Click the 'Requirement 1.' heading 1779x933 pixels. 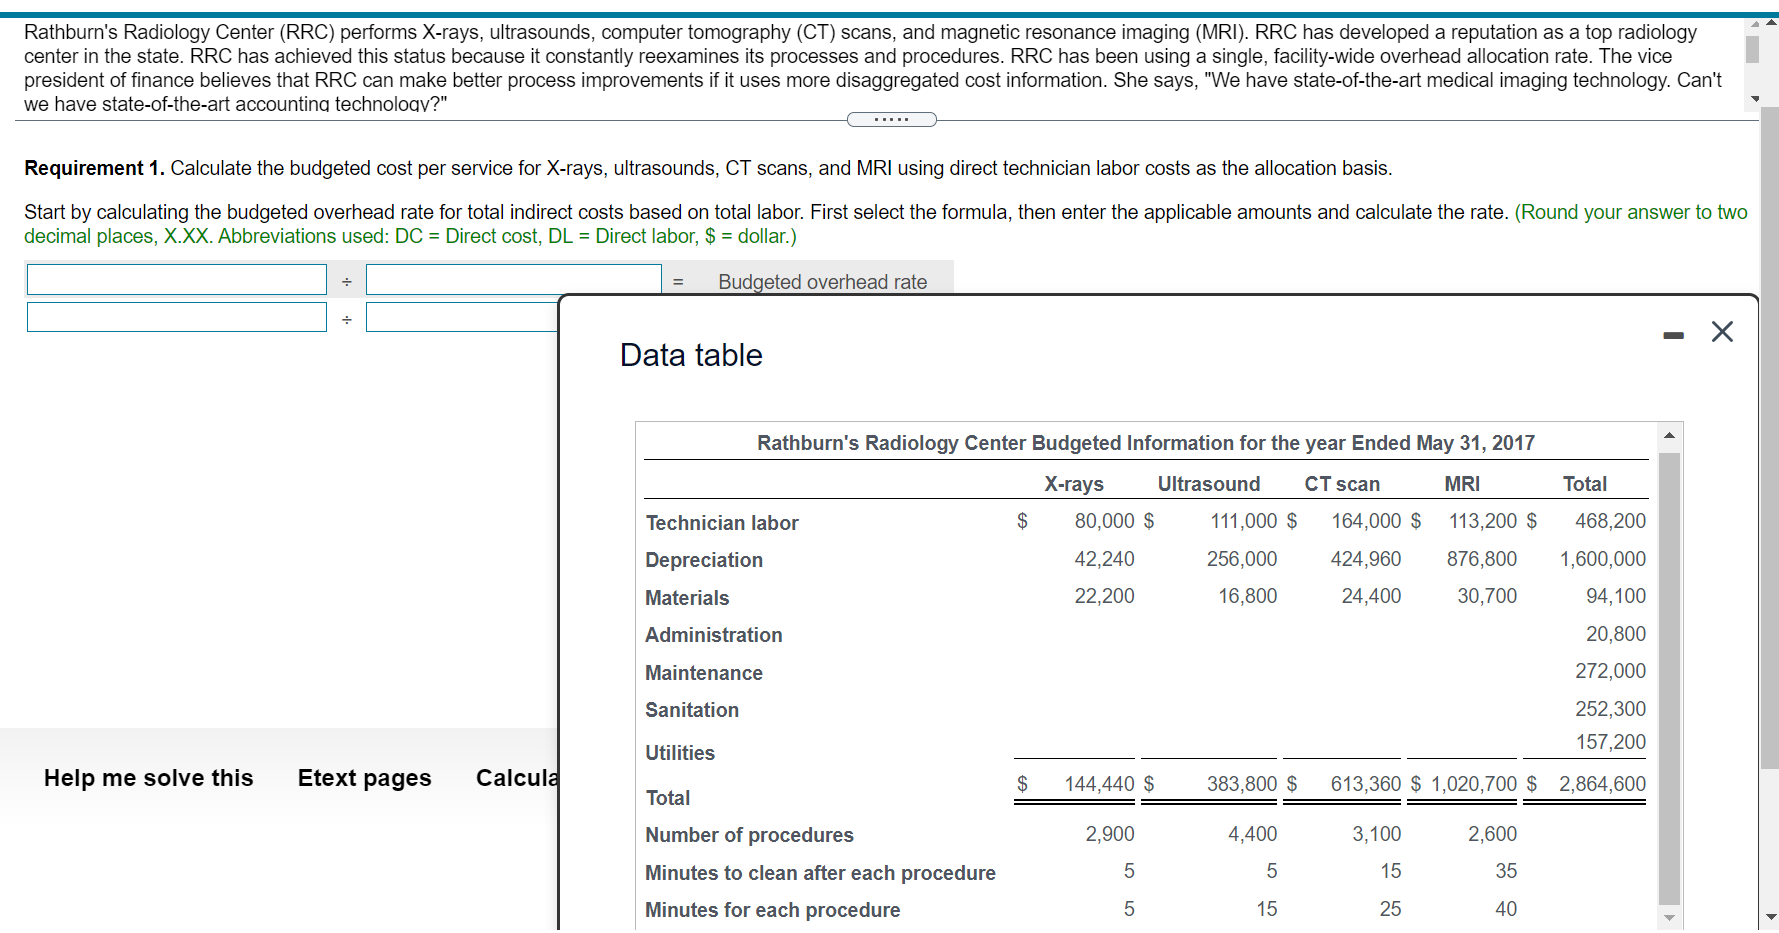[x=94, y=168]
